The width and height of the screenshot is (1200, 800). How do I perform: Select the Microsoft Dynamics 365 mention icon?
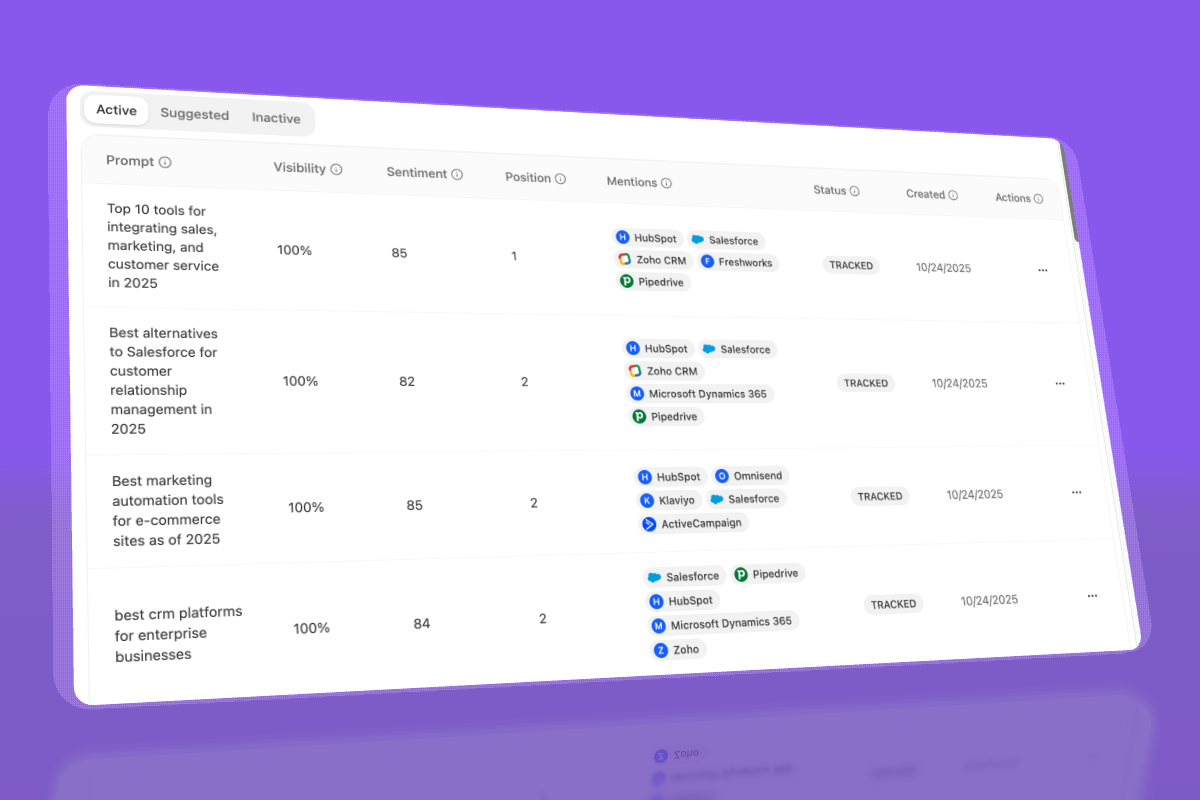coord(637,394)
